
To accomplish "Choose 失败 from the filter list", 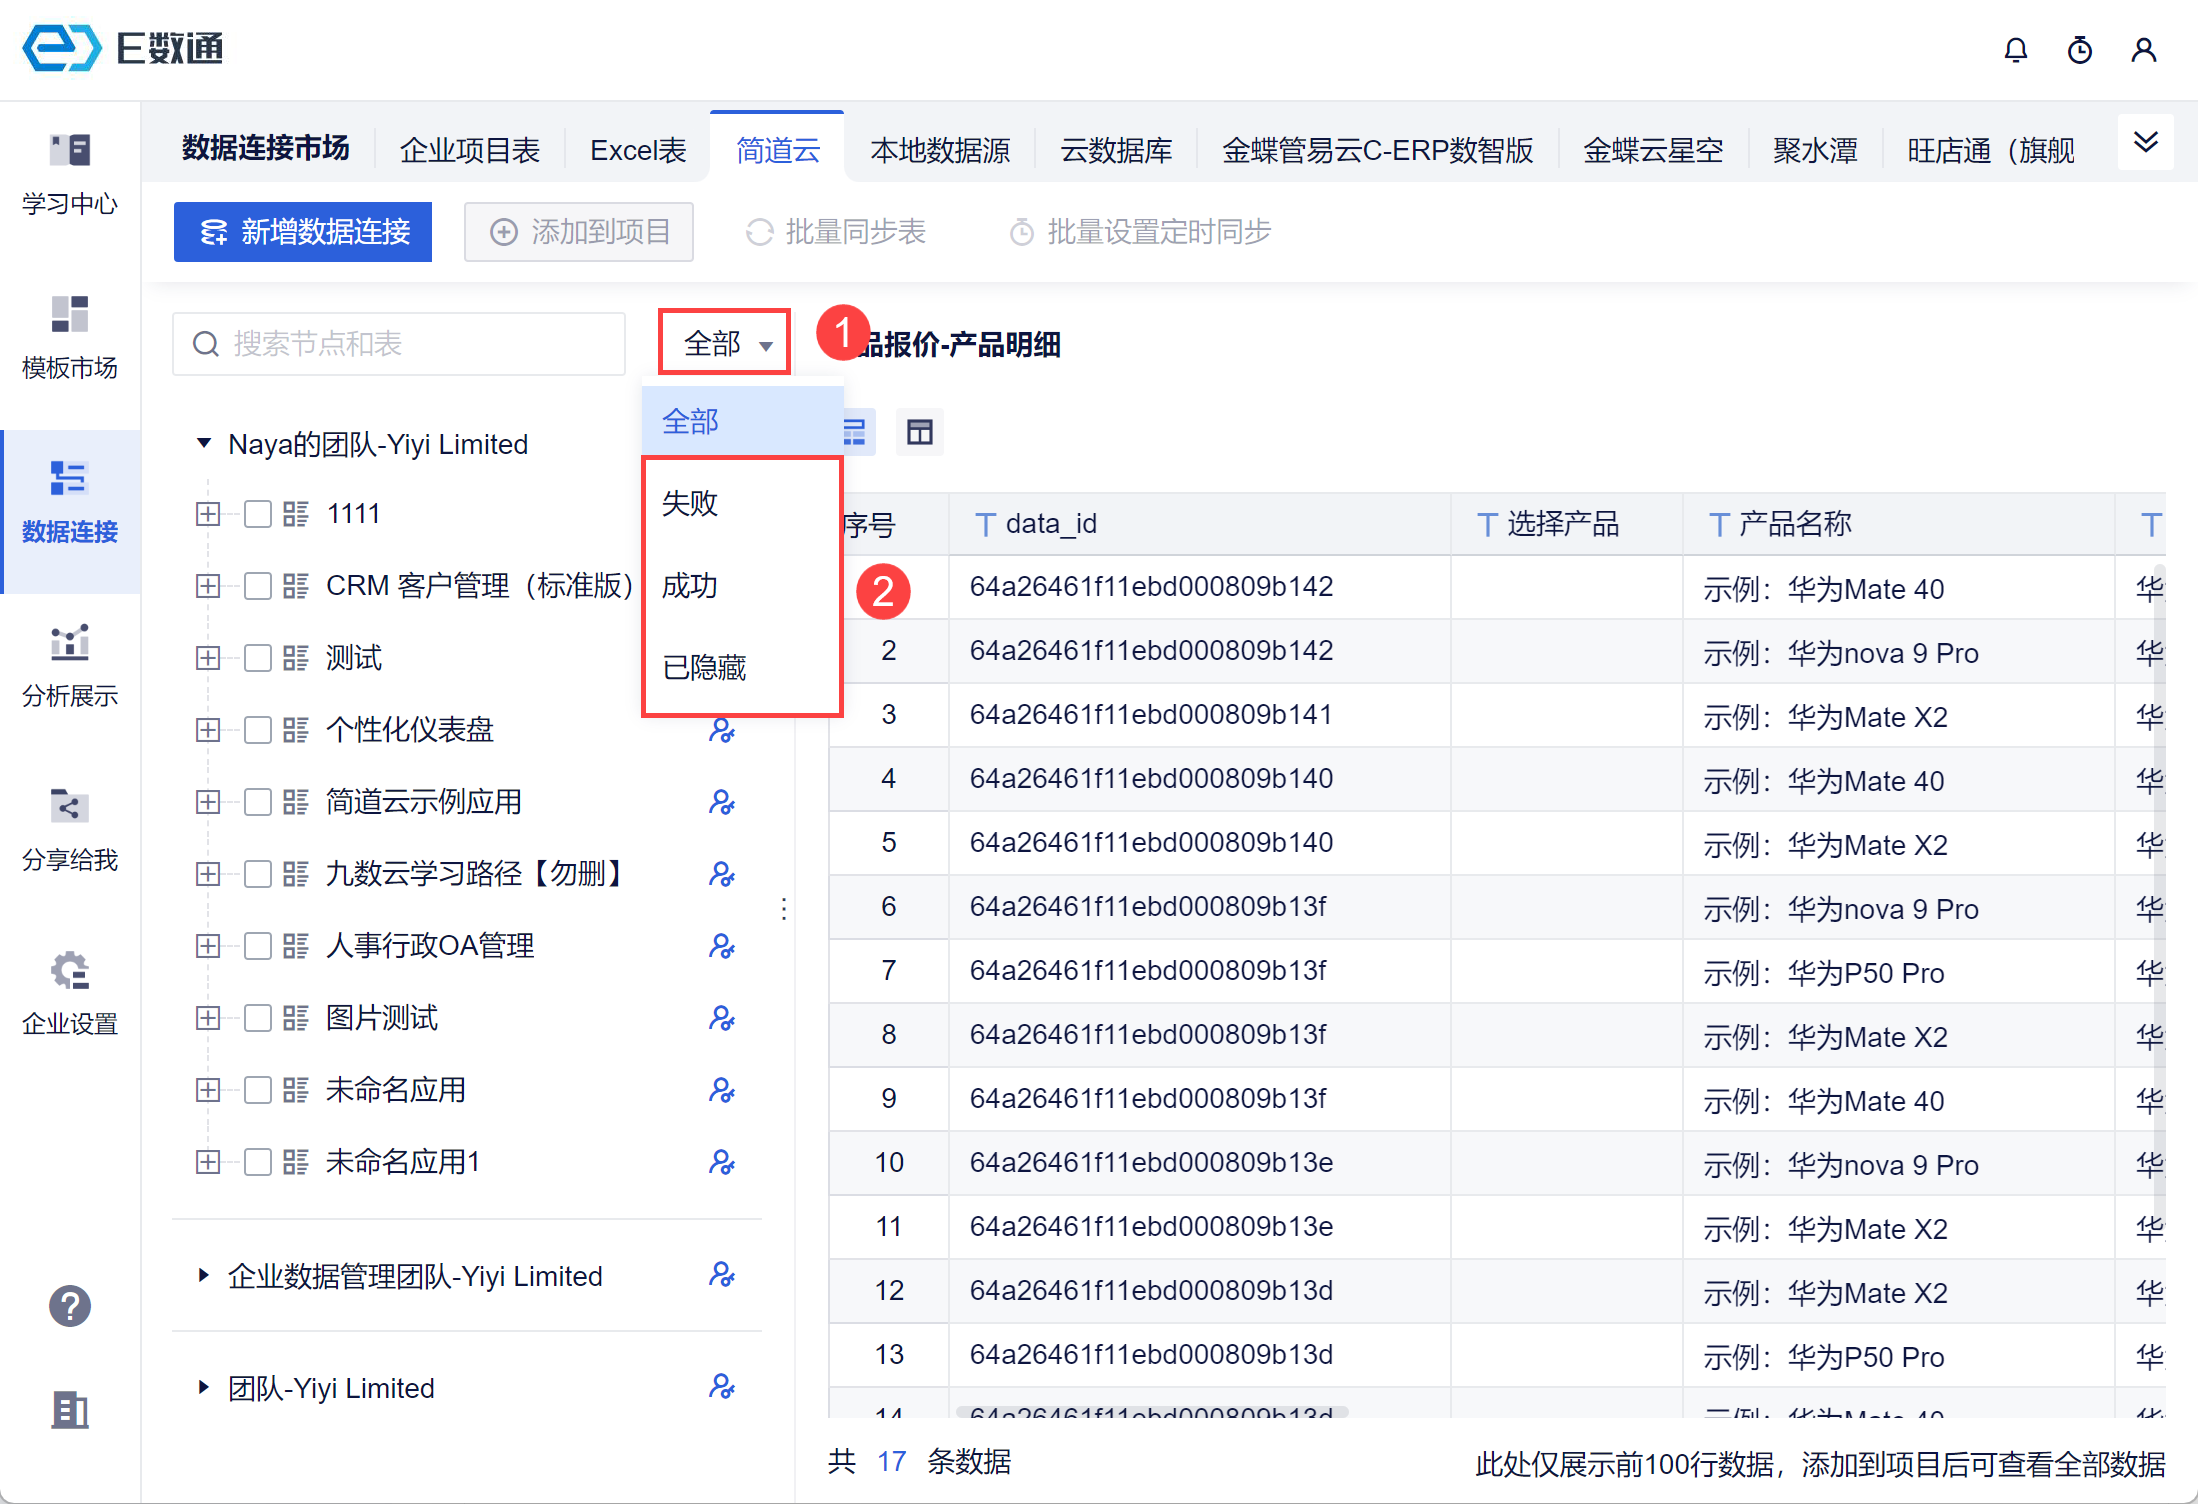I will point(690,503).
